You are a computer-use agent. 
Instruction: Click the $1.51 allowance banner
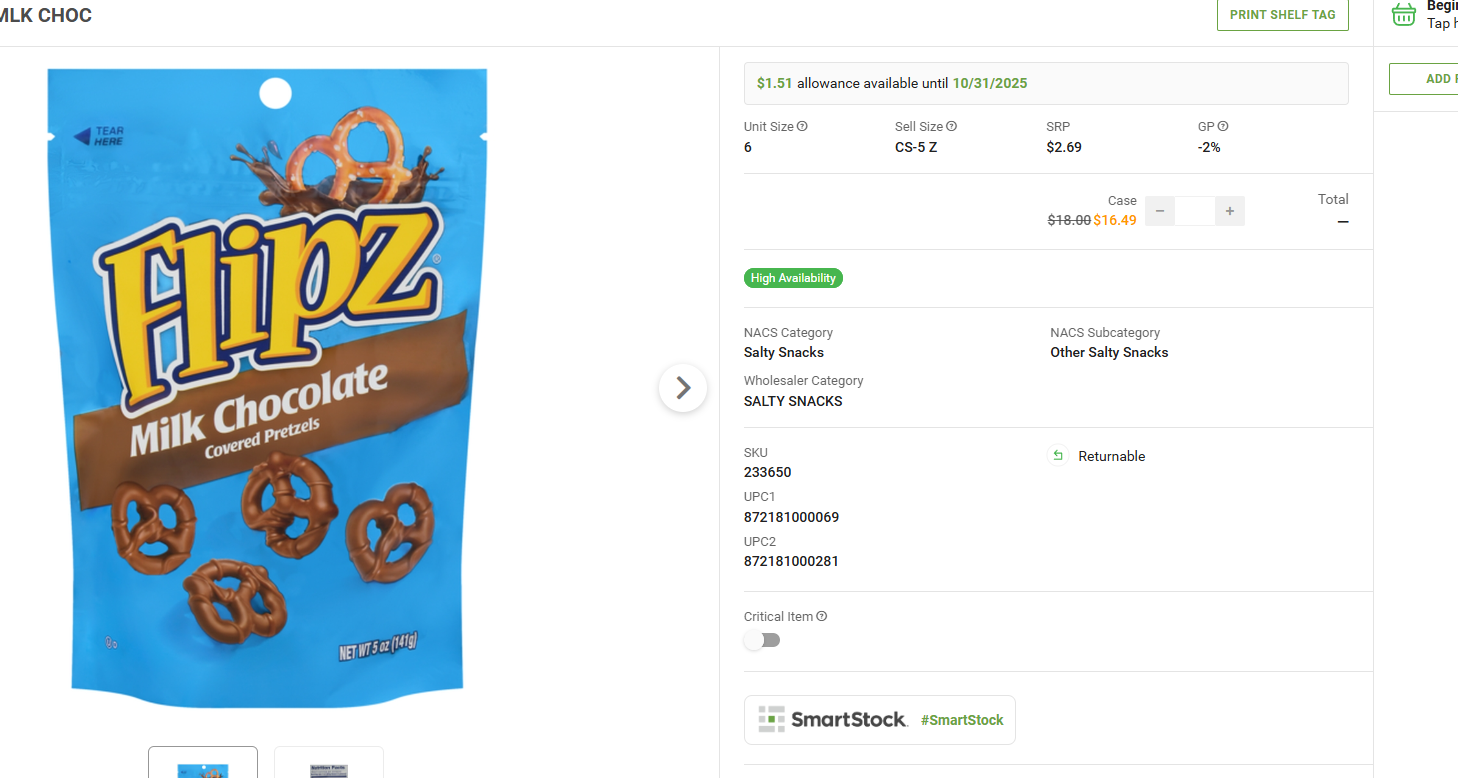[x=1046, y=84]
